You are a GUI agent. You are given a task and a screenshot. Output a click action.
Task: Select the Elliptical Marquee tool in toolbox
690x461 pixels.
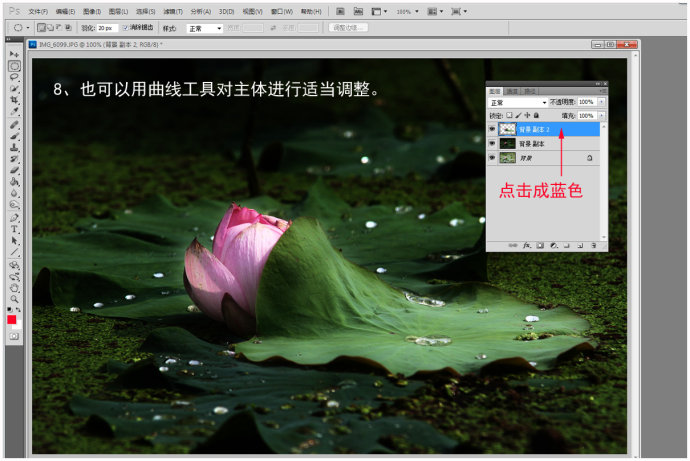pyautogui.click(x=14, y=66)
